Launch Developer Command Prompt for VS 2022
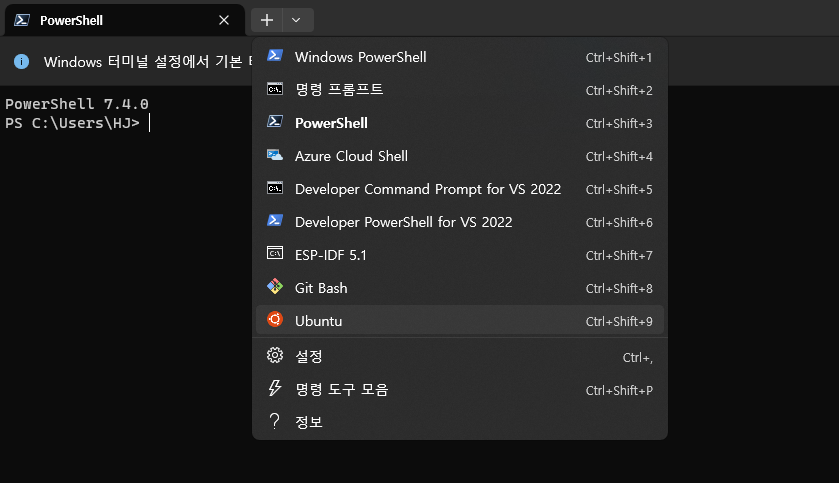 460,189
